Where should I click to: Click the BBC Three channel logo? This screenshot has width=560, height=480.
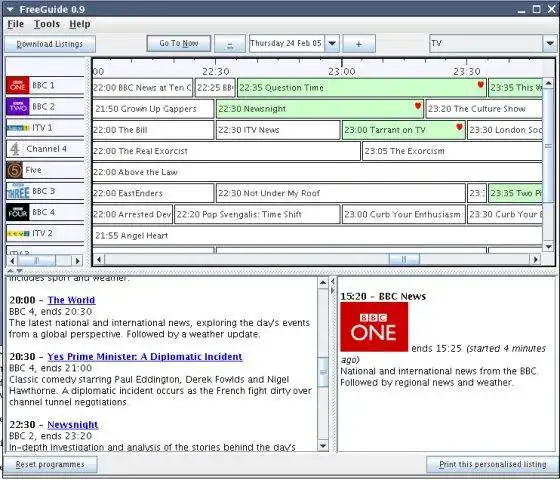tap(18, 191)
